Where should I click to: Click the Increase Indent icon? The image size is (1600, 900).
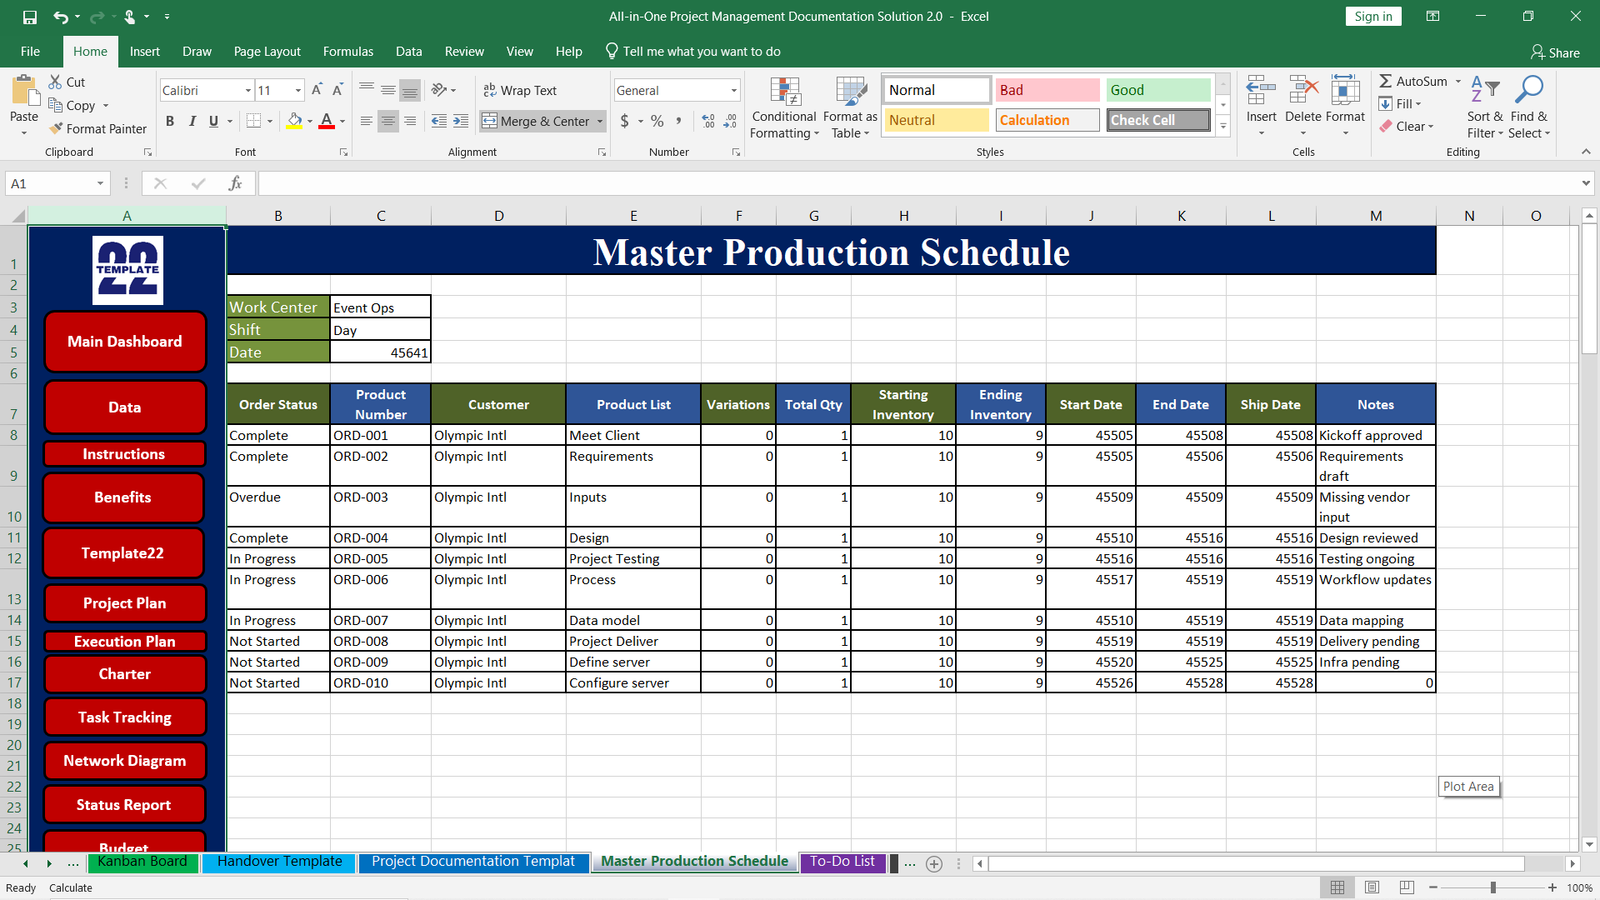460,121
